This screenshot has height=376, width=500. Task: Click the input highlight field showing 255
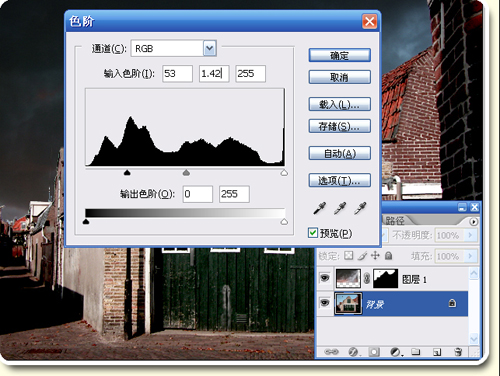(251, 74)
